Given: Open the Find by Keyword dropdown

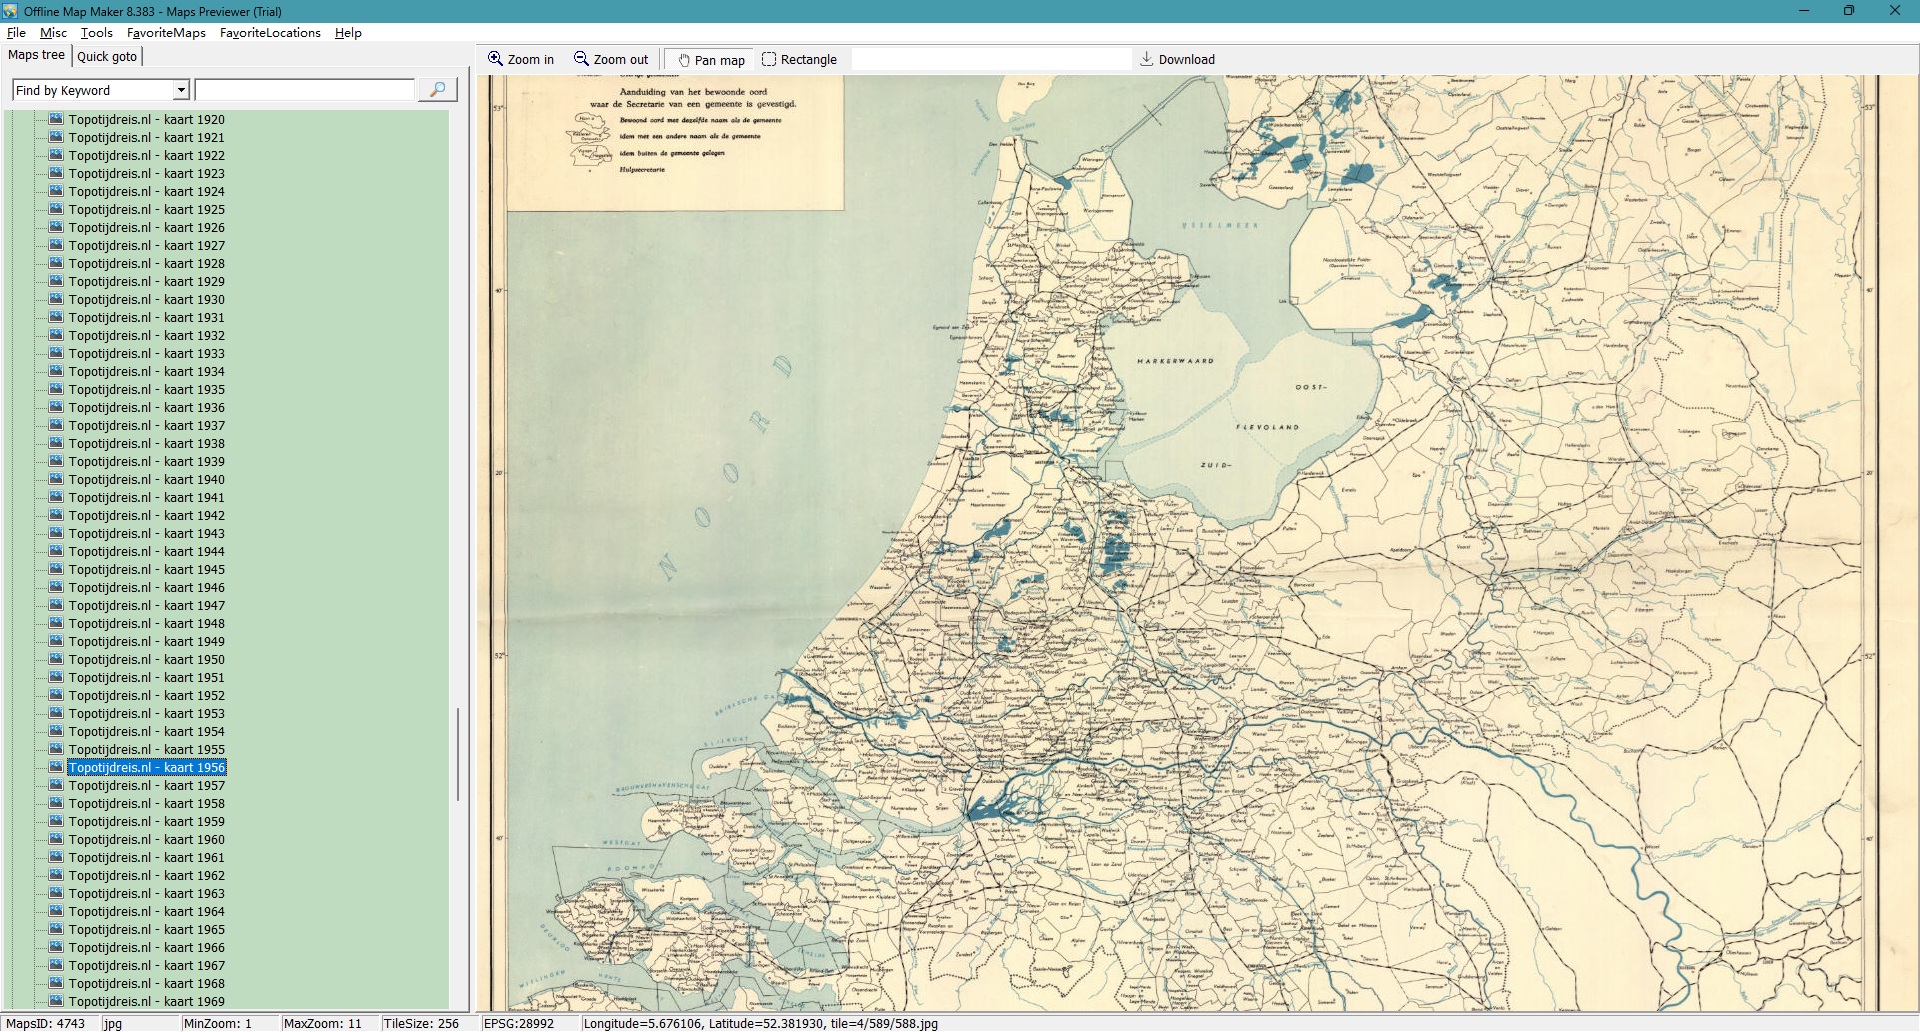Looking at the screenshot, I should (x=181, y=90).
